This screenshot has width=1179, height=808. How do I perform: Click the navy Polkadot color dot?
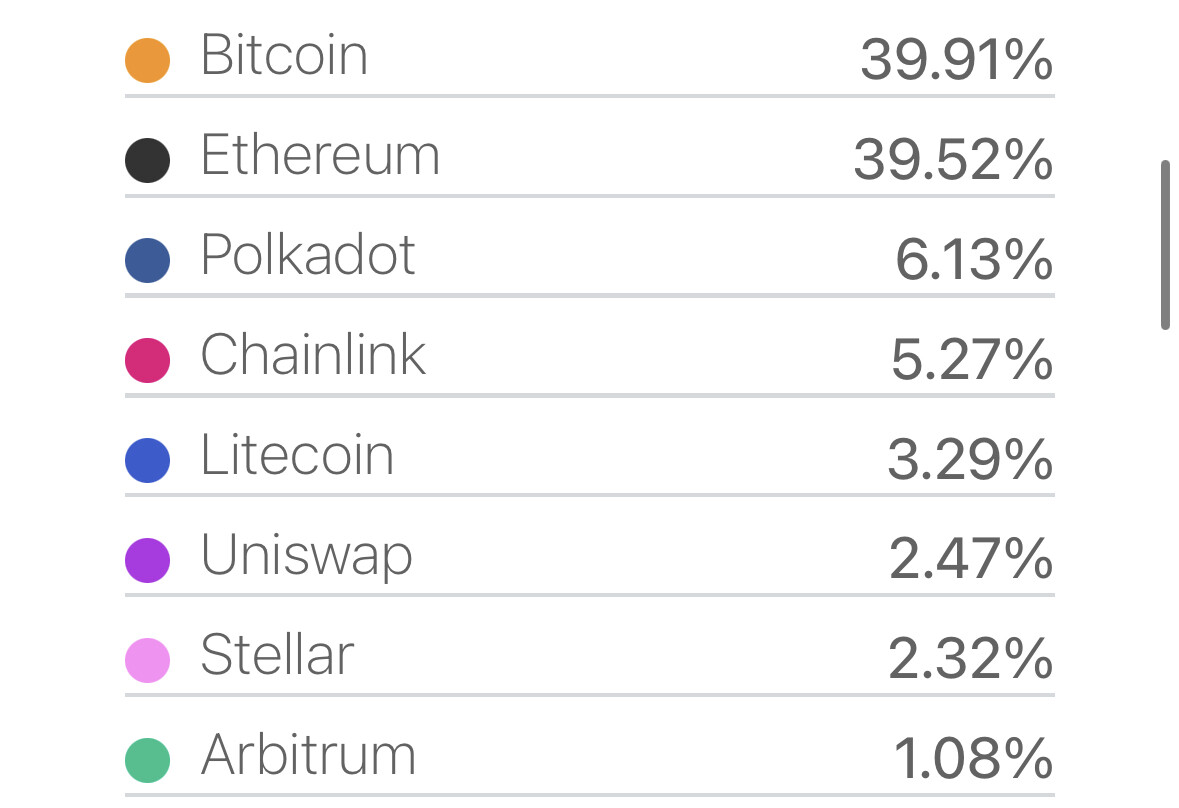pyautogui.click(x=147, y=260)
